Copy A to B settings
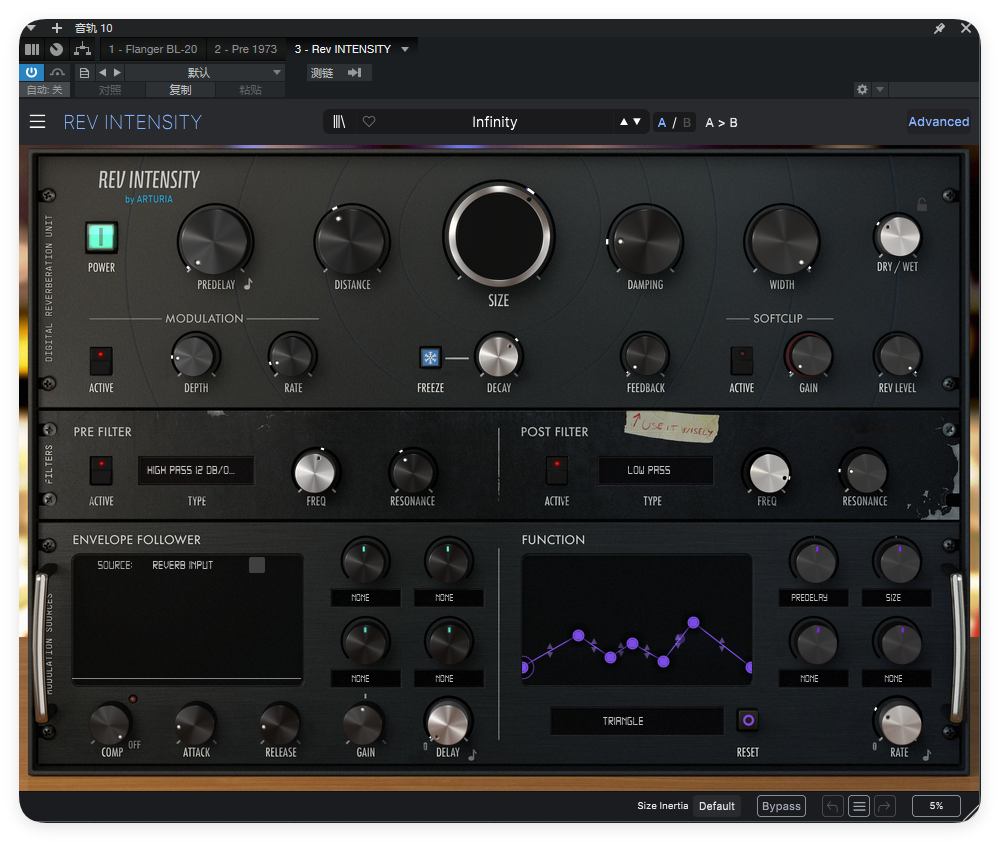The height and width of the screenshot is (842, 1000). click(x=721, y=122)
